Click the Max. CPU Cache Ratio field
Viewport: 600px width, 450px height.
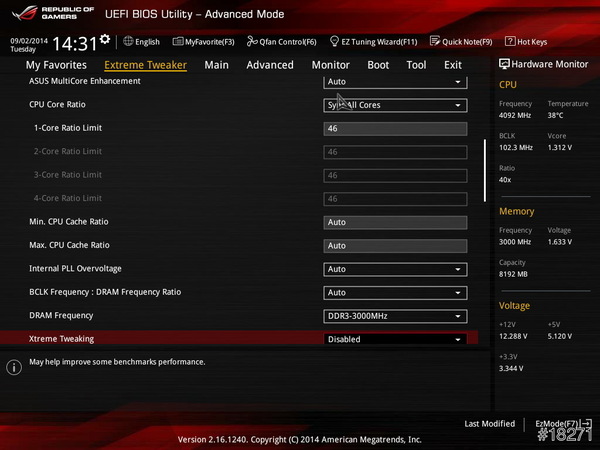pyautogui.click(x=395, y=246)
